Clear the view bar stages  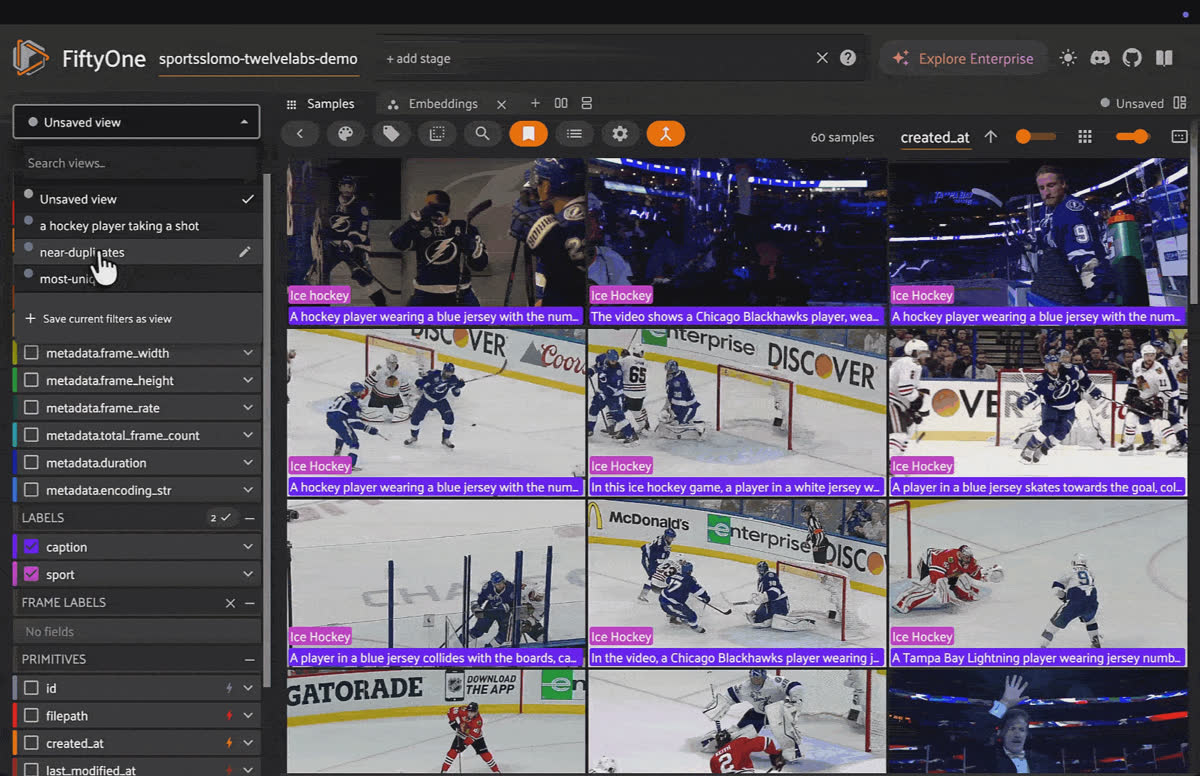pyautogui.click(x=822, y=58)
